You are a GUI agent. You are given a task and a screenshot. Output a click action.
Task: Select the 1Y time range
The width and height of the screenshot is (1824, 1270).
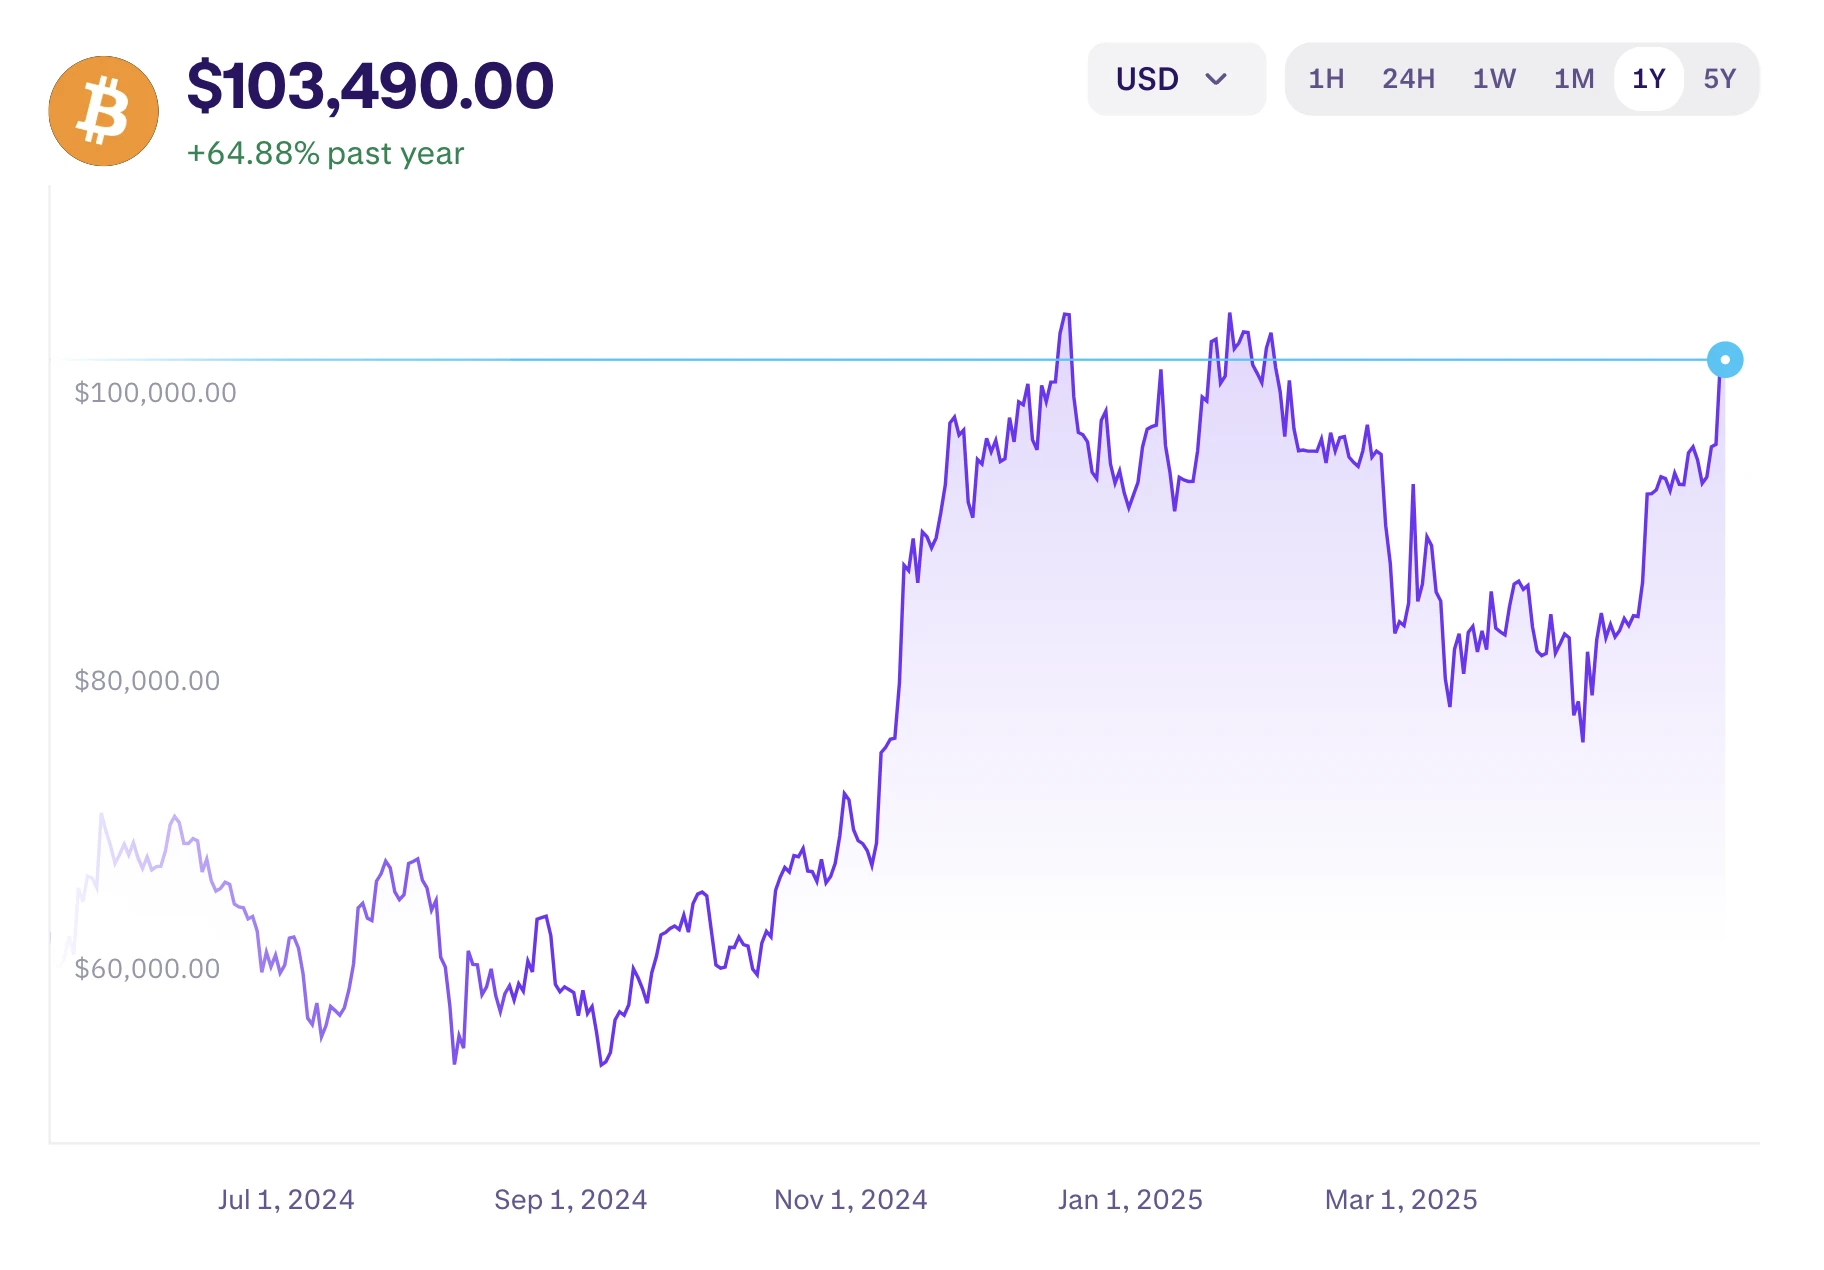(x=1649, y=79)
